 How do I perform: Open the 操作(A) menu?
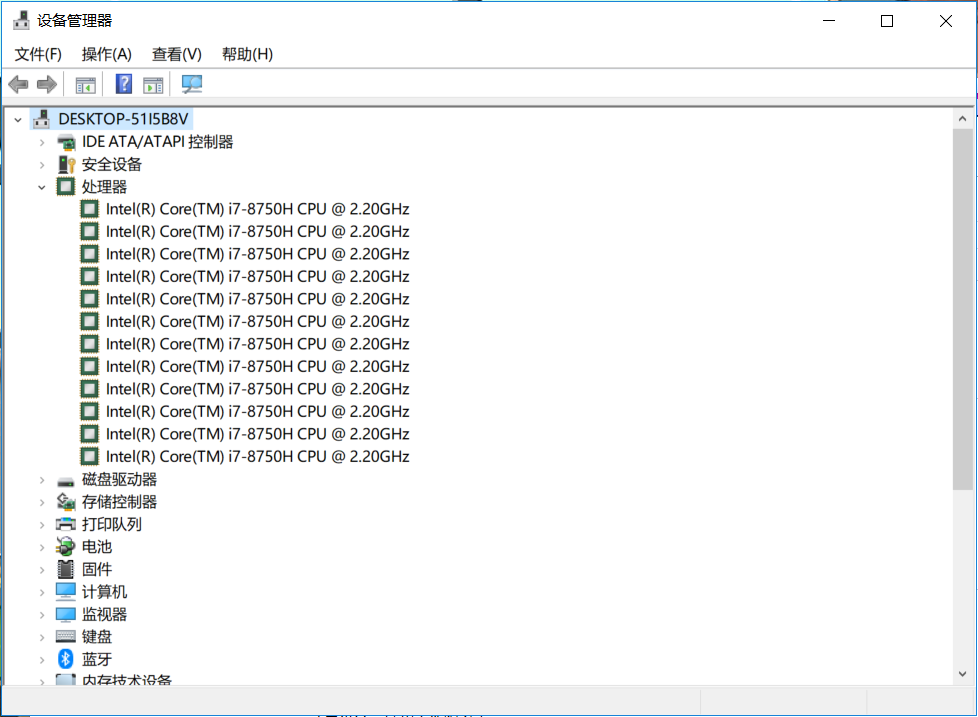tap(107, 54)
